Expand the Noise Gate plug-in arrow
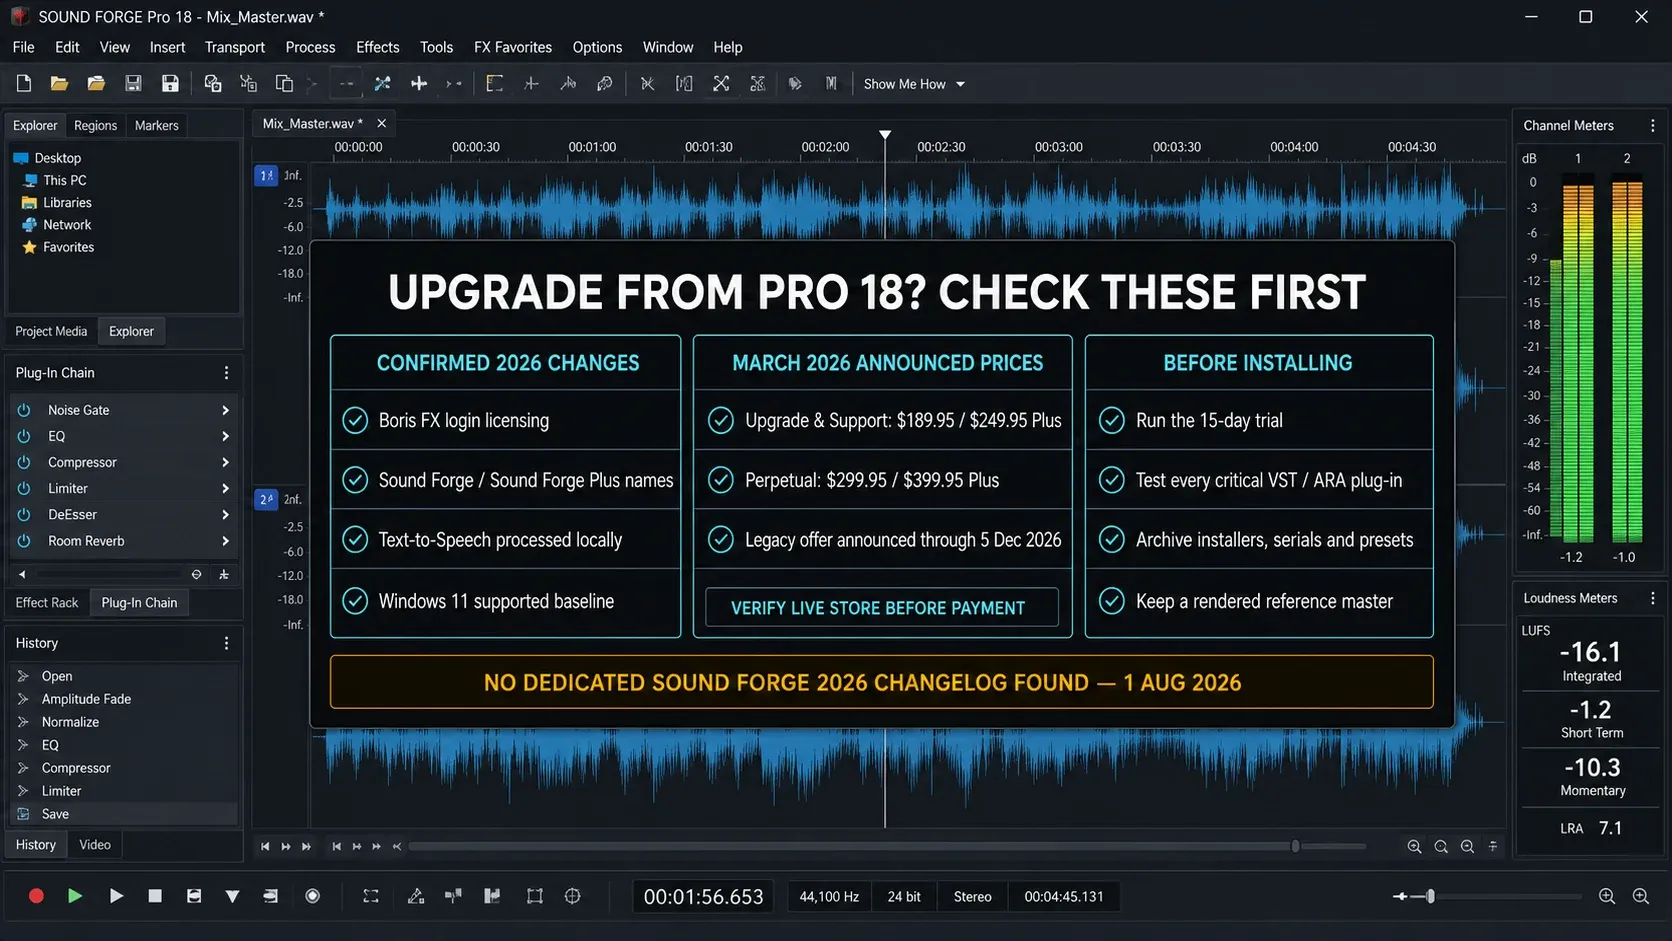 click(225, 410)
